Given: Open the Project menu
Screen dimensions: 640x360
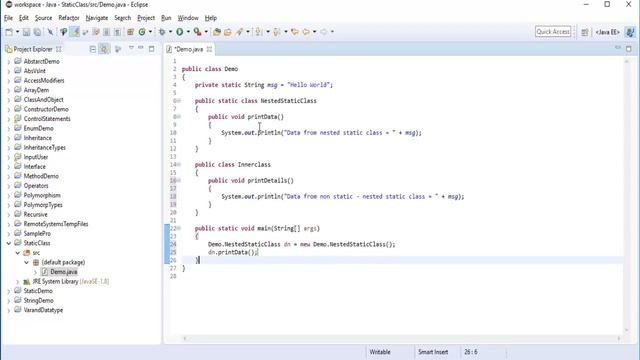Looking at the screenshot, I should (x=146, y=18).
